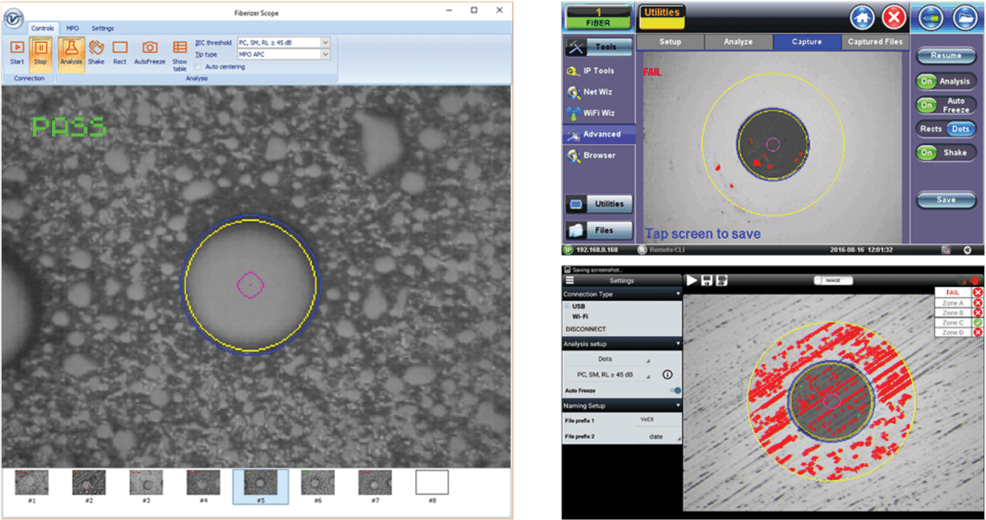Collapse the Connection Type section

coord(678,294)
